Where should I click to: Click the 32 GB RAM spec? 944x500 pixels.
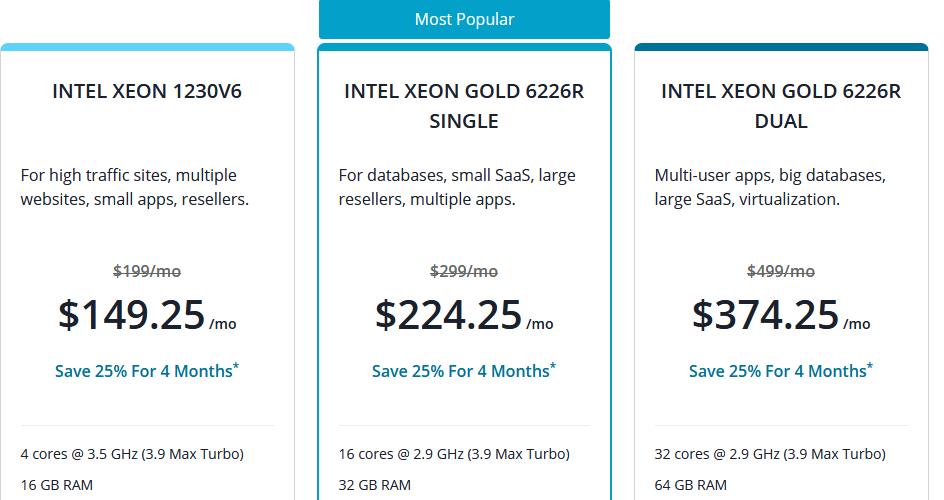click(x=374, y=485)
